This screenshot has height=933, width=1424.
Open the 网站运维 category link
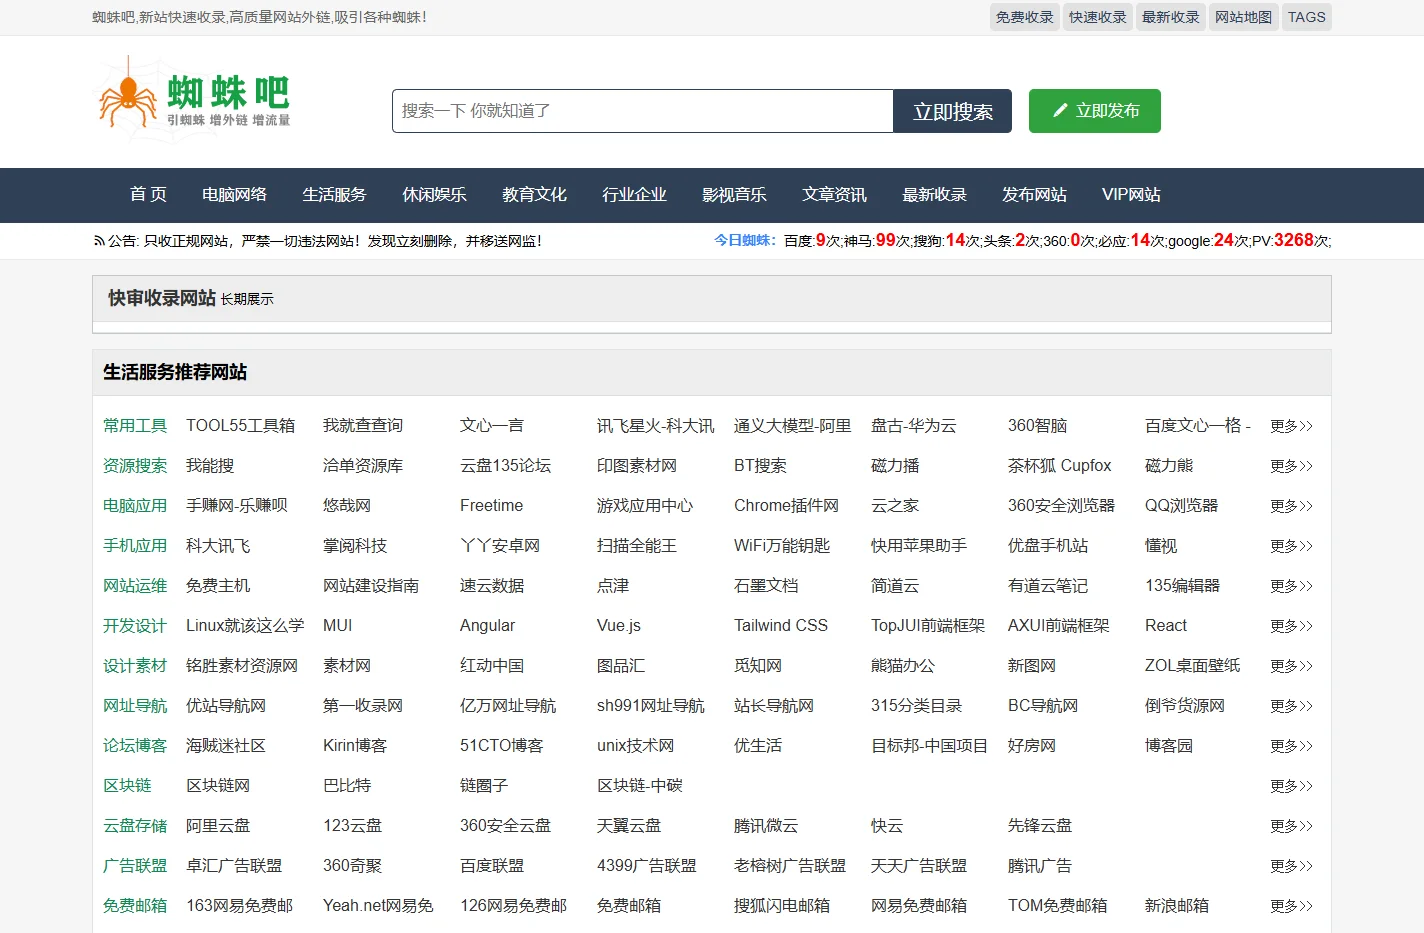pos(135,586)
